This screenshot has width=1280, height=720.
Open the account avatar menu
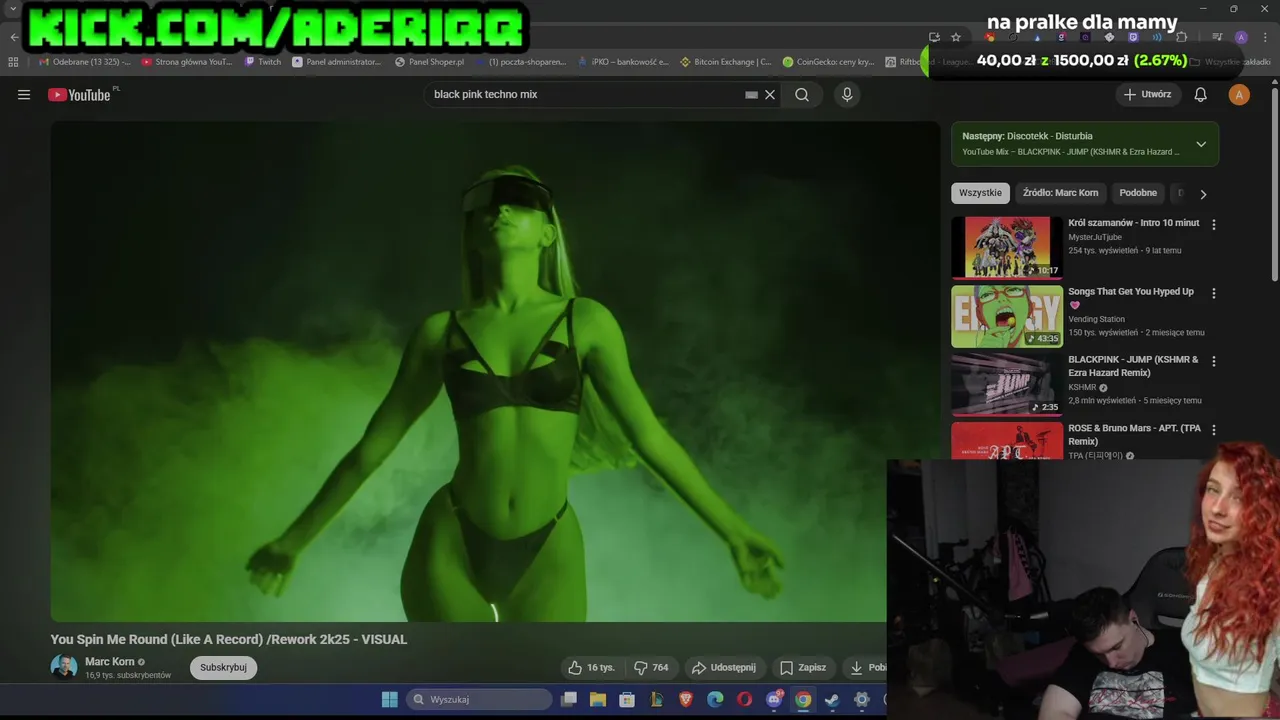pos(1239,95)
